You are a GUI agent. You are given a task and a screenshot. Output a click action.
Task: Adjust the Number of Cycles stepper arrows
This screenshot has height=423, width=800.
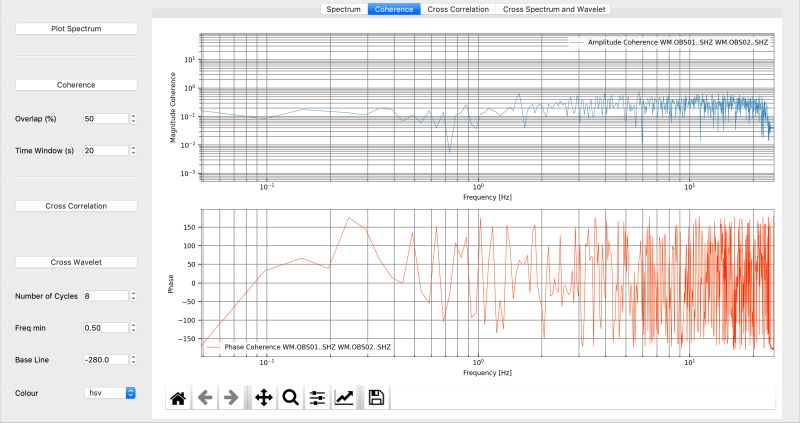[133, 296]
